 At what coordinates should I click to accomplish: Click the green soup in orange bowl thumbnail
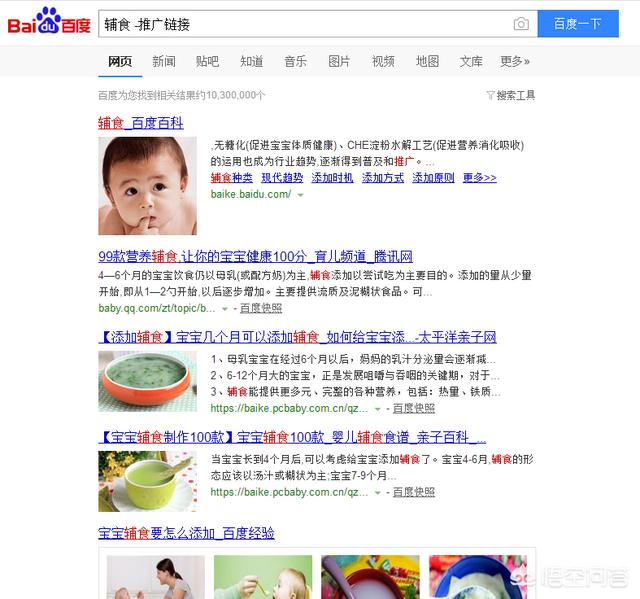(147, 382)
